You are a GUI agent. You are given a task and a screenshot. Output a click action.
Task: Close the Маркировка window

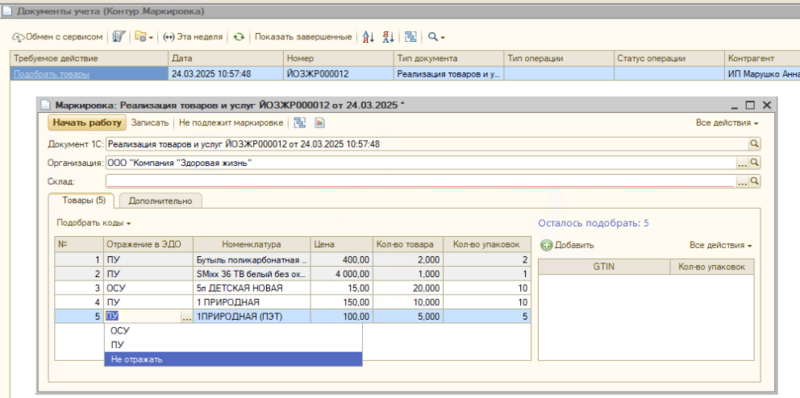(x=766, y=106)
